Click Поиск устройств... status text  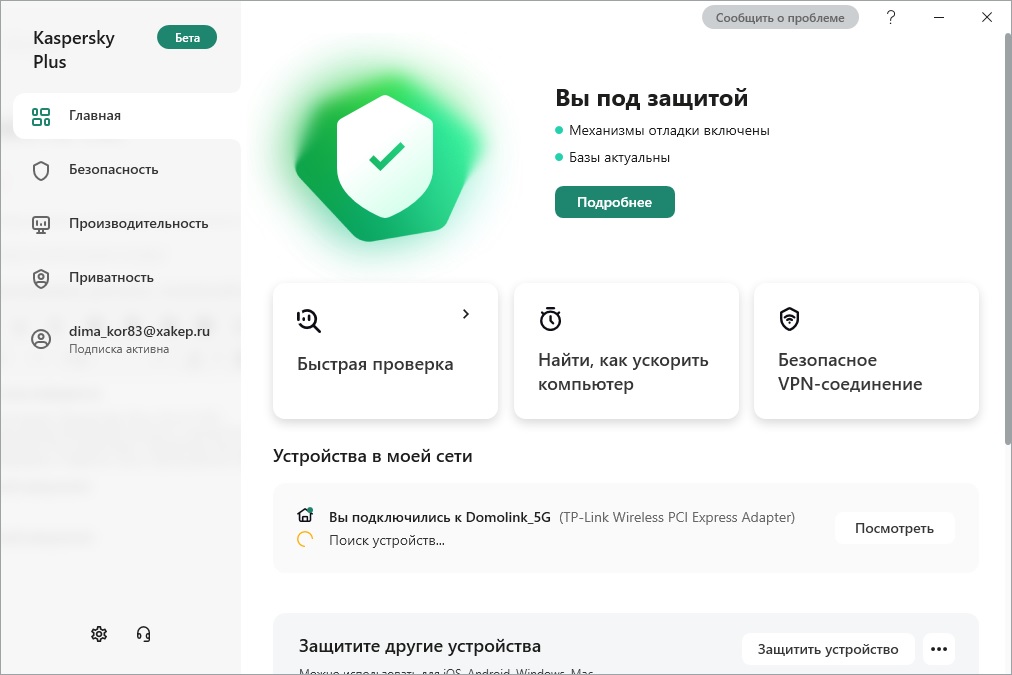[387, 540]
